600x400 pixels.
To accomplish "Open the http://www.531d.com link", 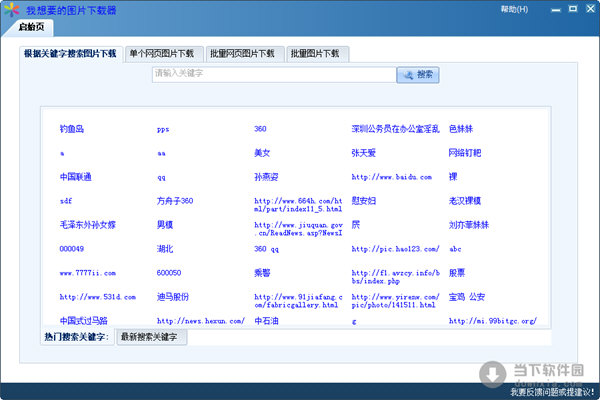I will pyautogui.click(x=98, y=297).
